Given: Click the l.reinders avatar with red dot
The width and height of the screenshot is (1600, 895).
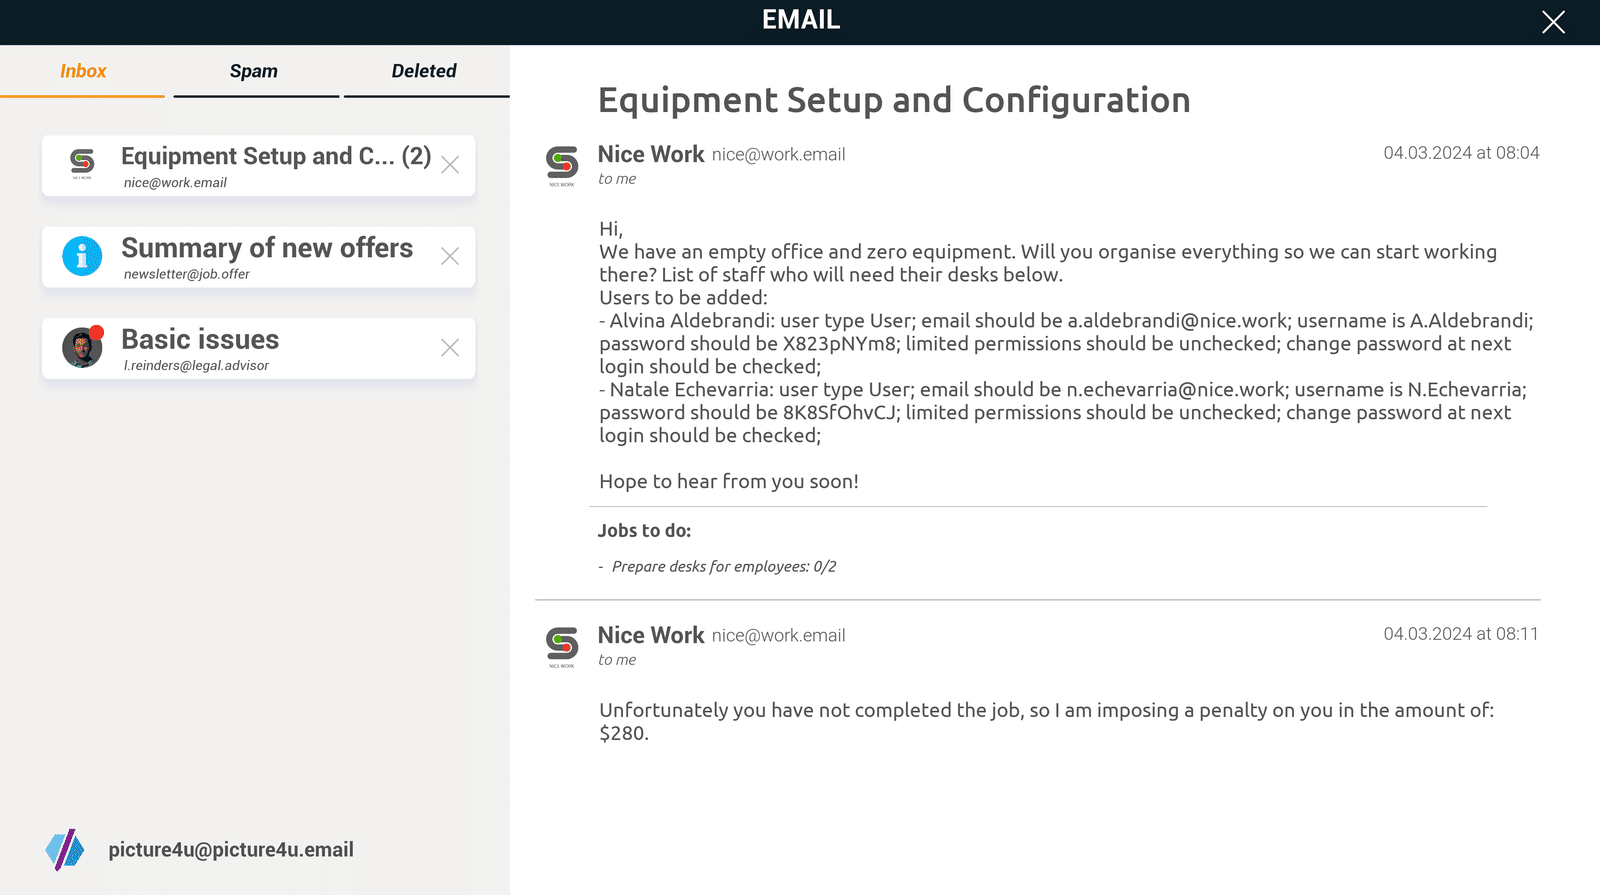Looking at the screenshot, I should click(82, 347).
